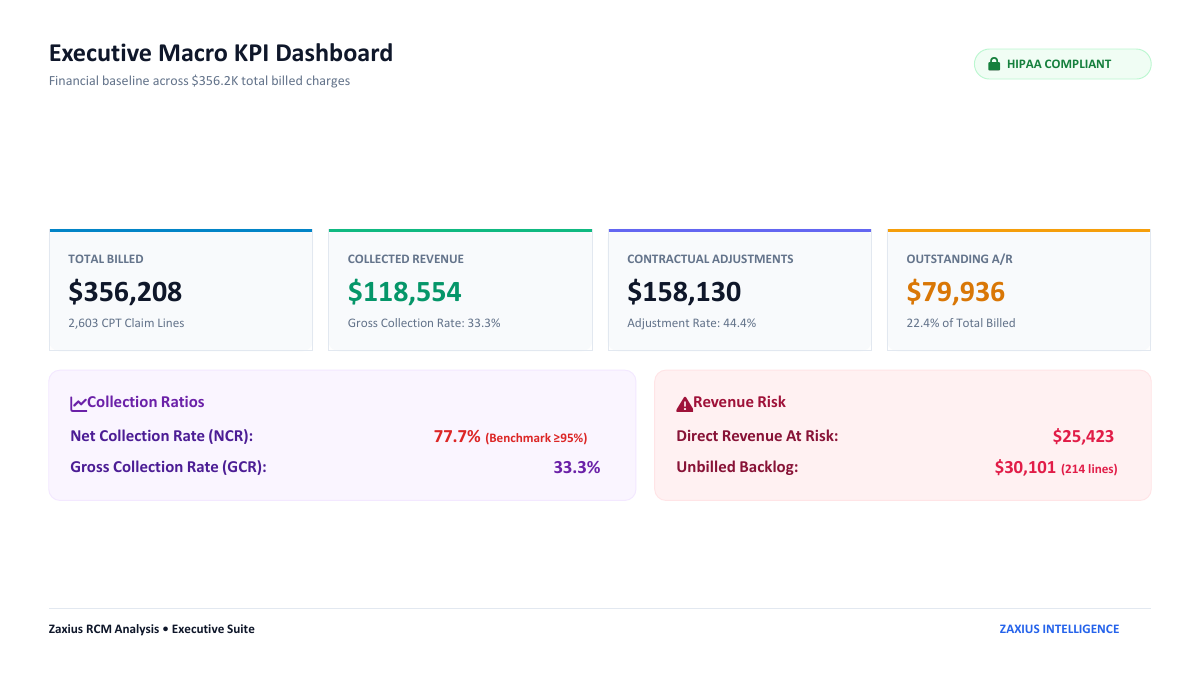Image resolution: width=1200 pixels, height=675 pixels.
Task: Click the Unbilled Backlog label
Action: point(737,466)
